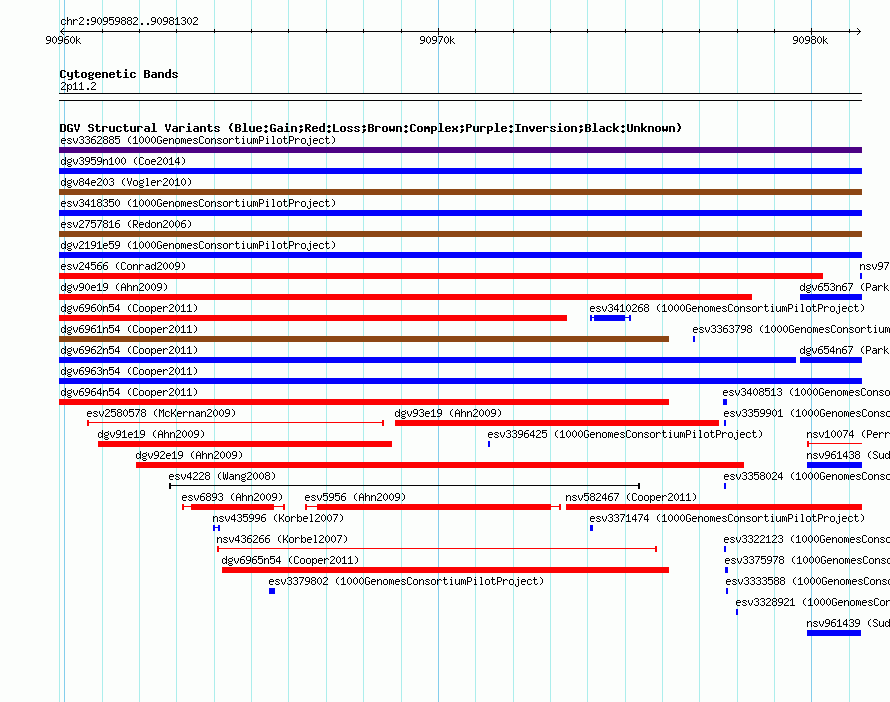Viewport: 890px width, 702px height.
Task: Open esv3363798 variant label
Action: click(x=791, y=329)
